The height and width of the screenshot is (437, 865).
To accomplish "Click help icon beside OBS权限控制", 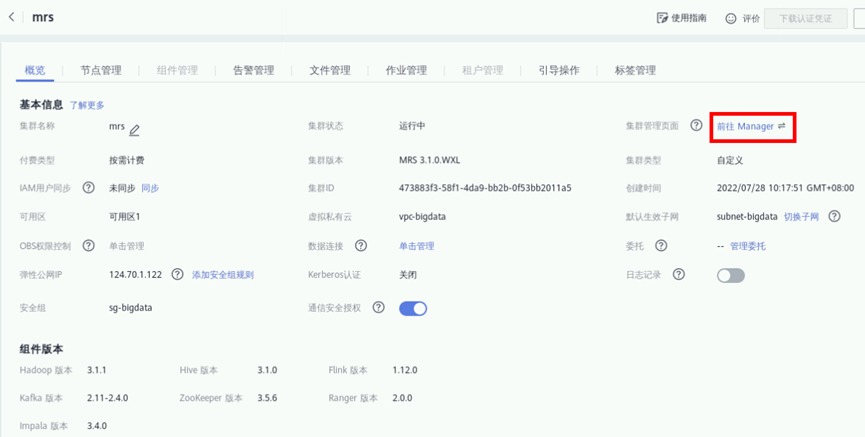I will [x=88, y=245].
